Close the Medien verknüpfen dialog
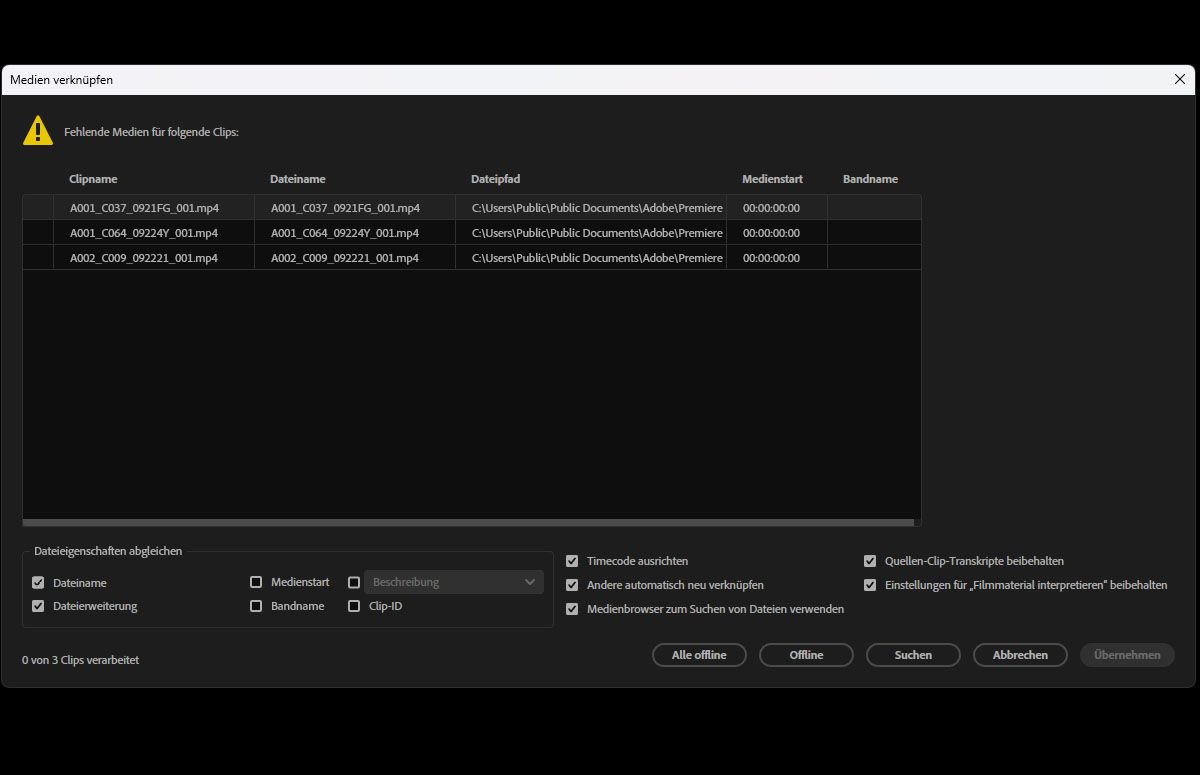The width and height of the screenshot is (1200, 775). [x=1179, y=80]
